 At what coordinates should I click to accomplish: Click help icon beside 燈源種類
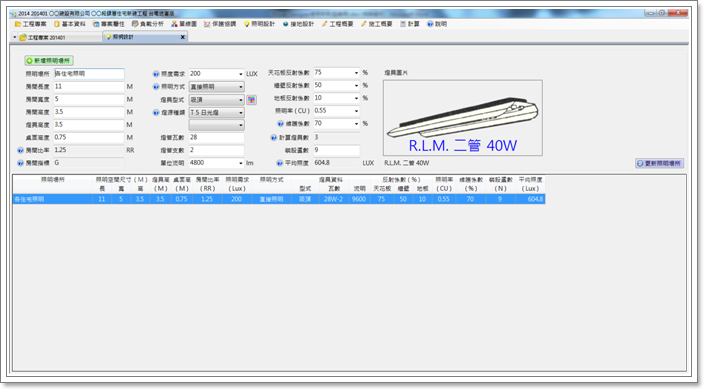point(156,113)
